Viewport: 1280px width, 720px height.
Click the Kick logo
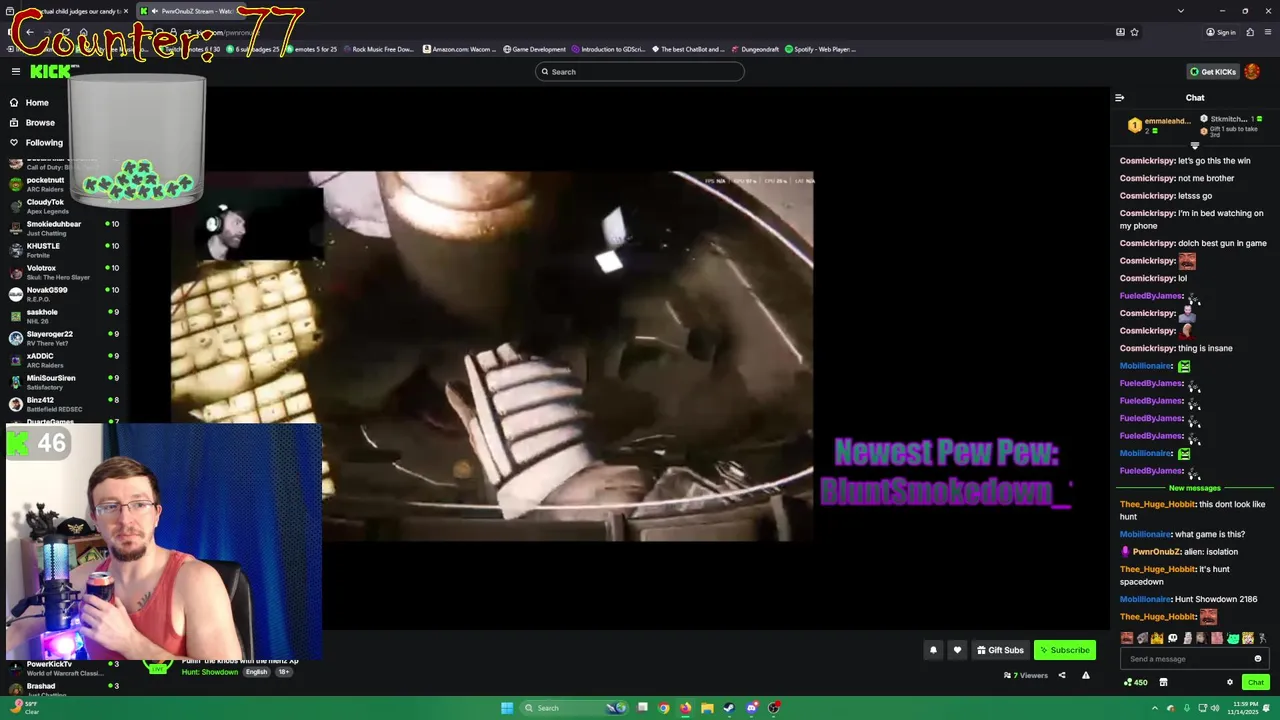coord(50,71)
